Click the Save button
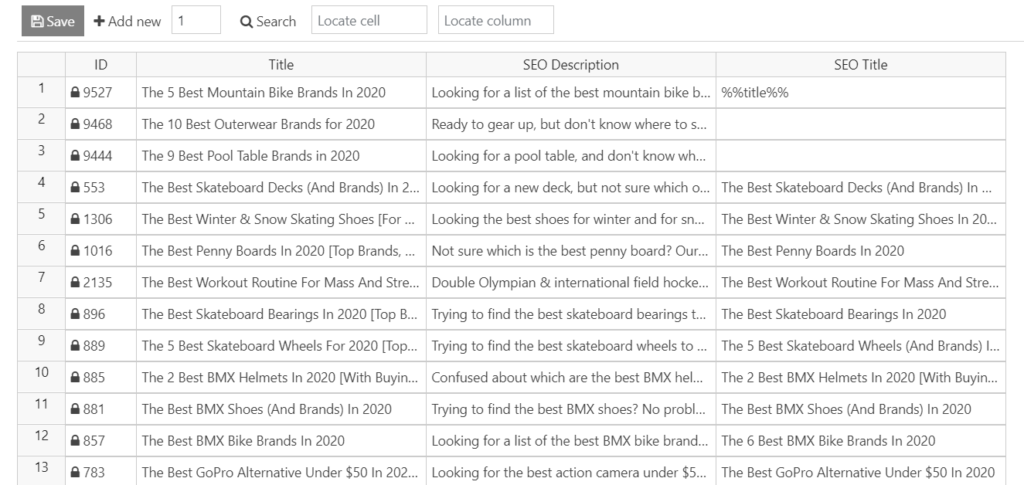Screen dimensions: 1024x485 coord(53,21)
